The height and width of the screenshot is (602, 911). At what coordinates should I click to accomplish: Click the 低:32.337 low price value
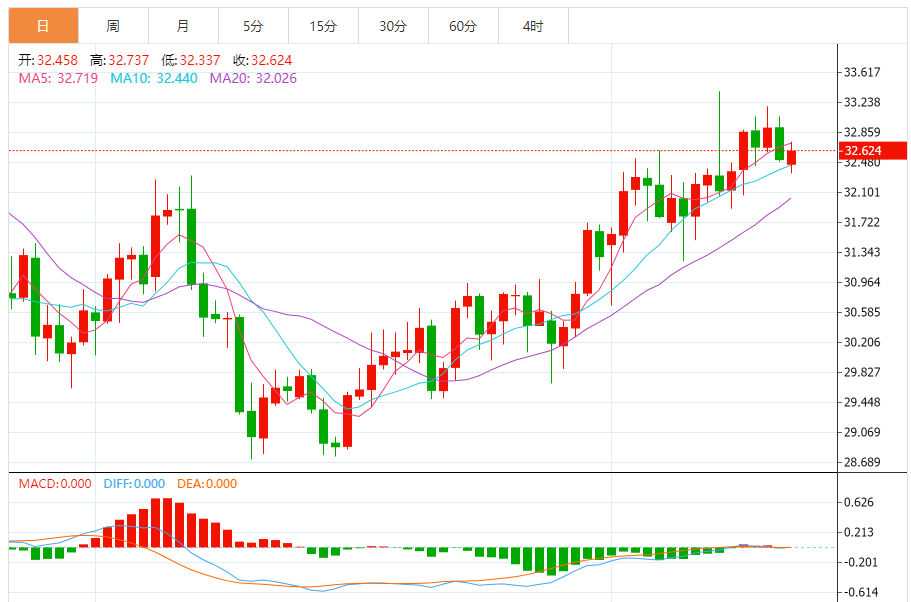pyautogui.click(x=191, y=60)
